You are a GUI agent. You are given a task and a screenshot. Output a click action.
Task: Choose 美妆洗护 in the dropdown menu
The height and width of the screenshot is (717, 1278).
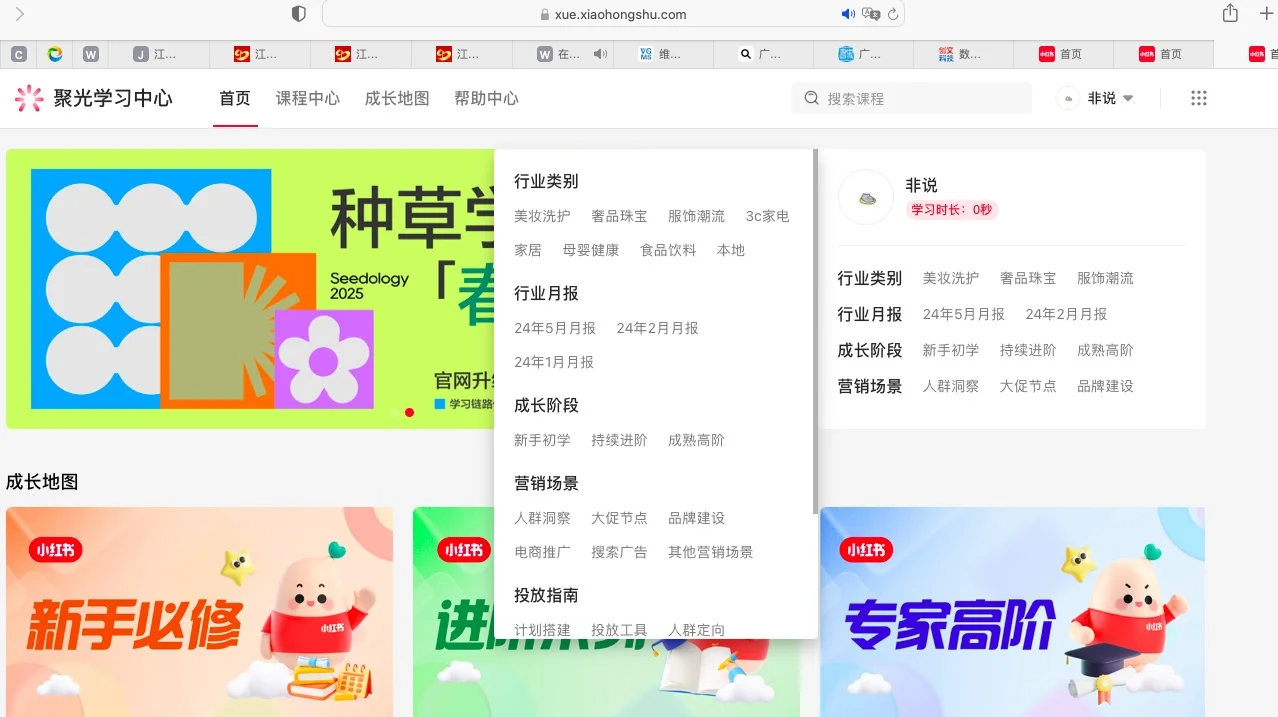click(x=542, y=216)
